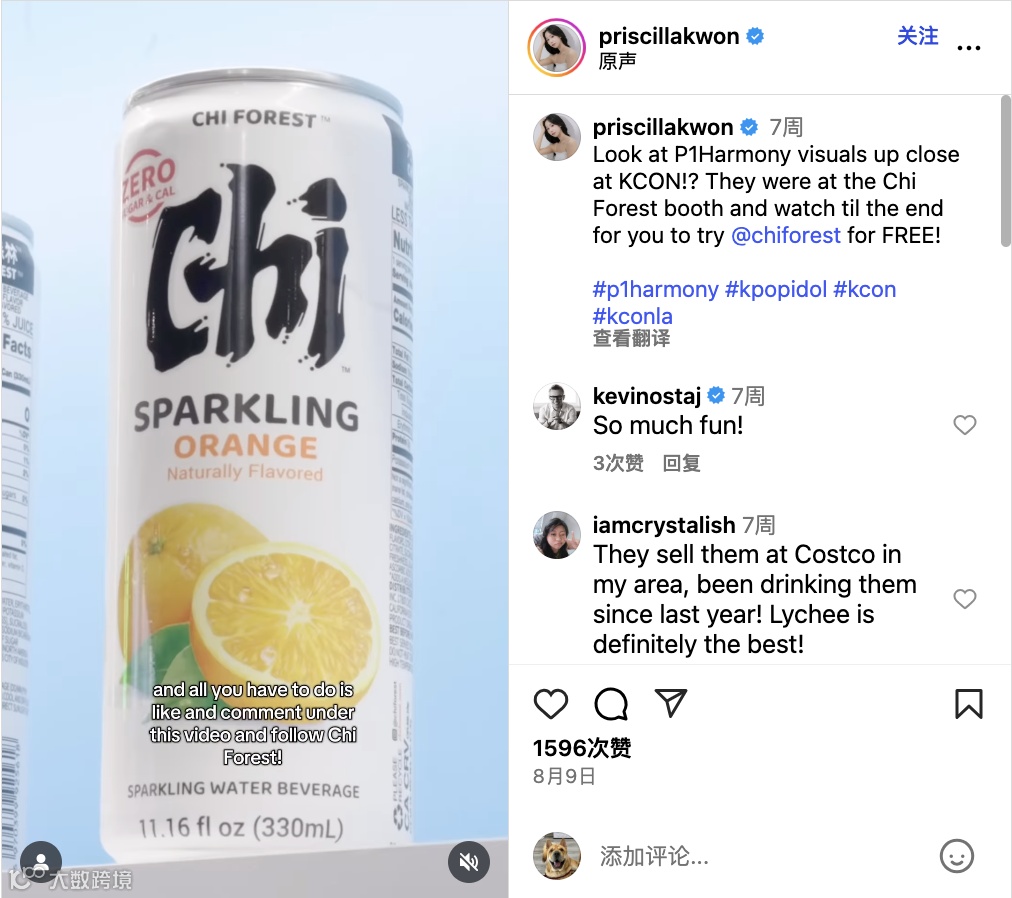Open the three-dot more options menu
1012x898 pixels.
969,48
